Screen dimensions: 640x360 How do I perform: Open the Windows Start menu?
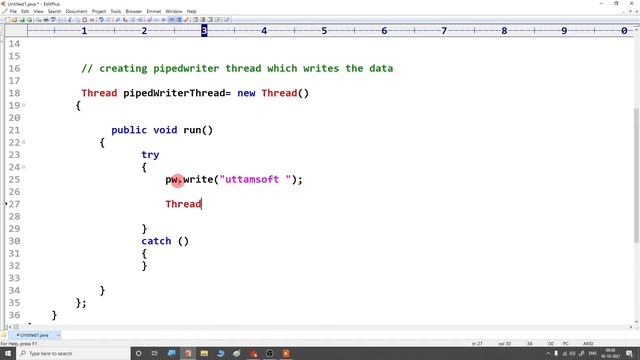pyautogui.click(x=8, y=353)
